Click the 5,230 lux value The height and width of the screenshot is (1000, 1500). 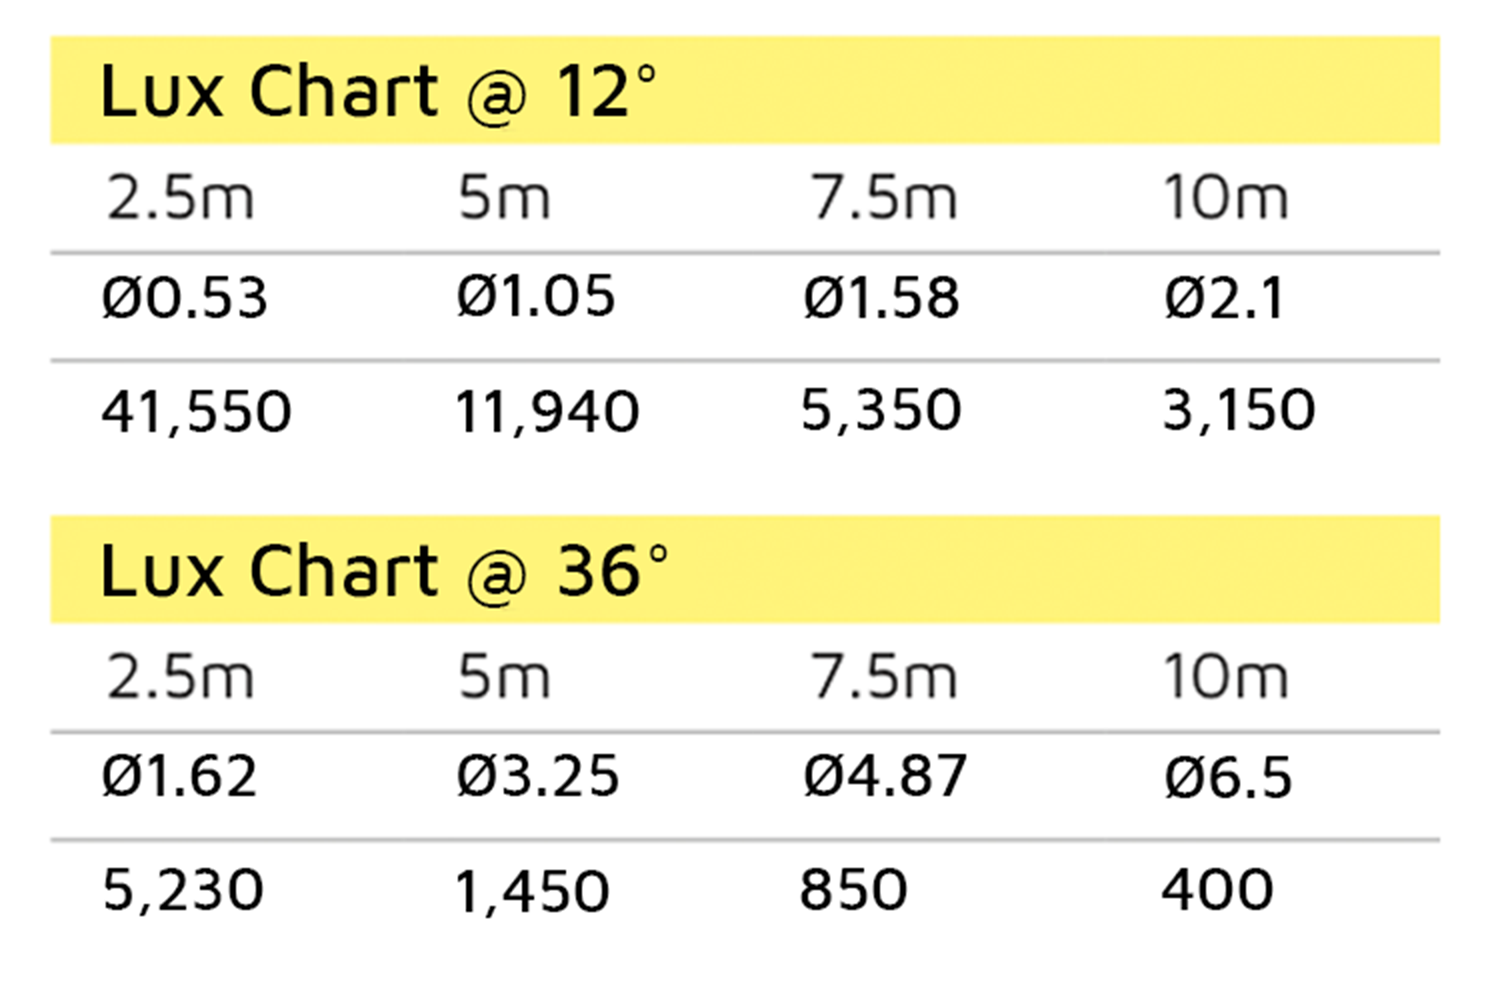click(x=183, y=890)
